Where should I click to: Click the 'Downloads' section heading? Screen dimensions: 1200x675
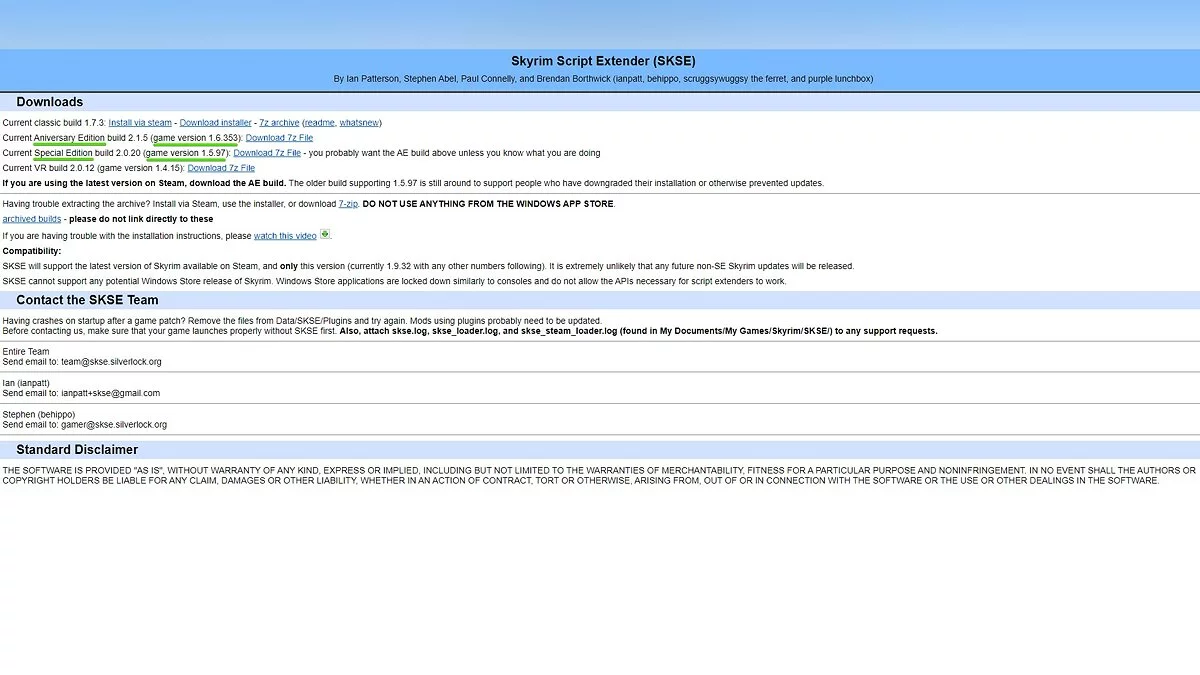[50, 102]
